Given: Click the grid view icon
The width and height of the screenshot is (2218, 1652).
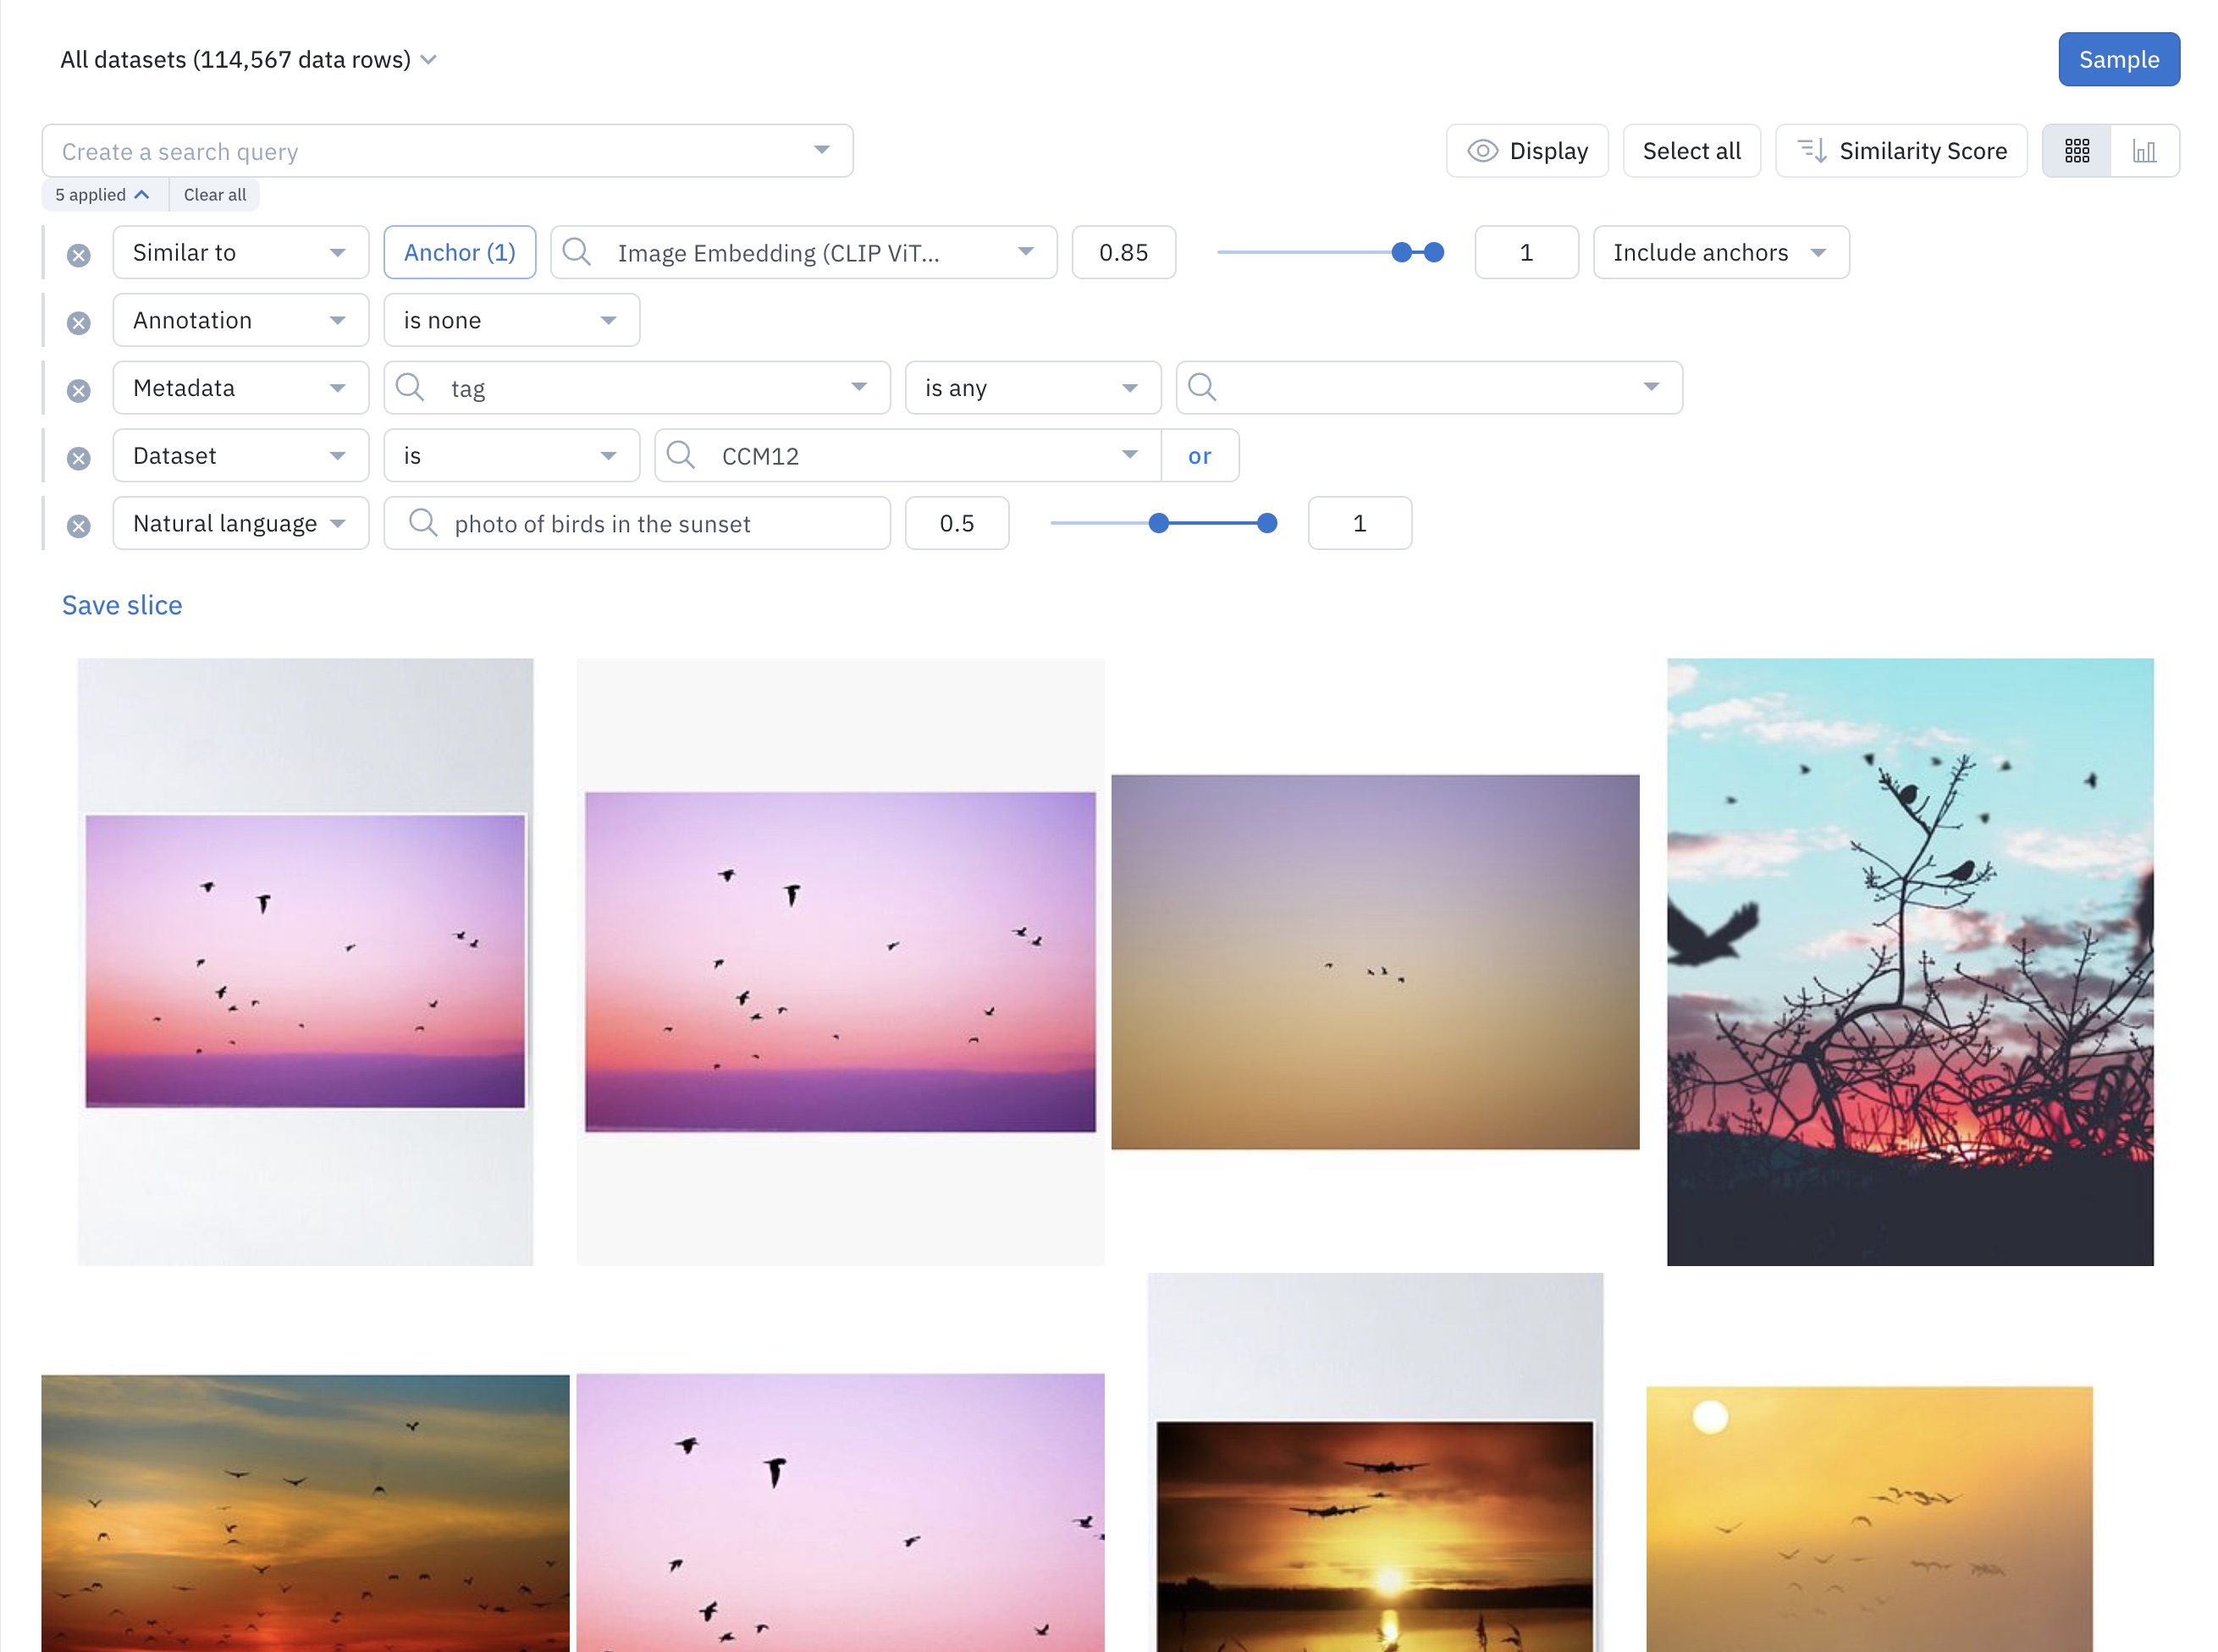Looking at the screenshot, I should click(x=2077, y=151).
